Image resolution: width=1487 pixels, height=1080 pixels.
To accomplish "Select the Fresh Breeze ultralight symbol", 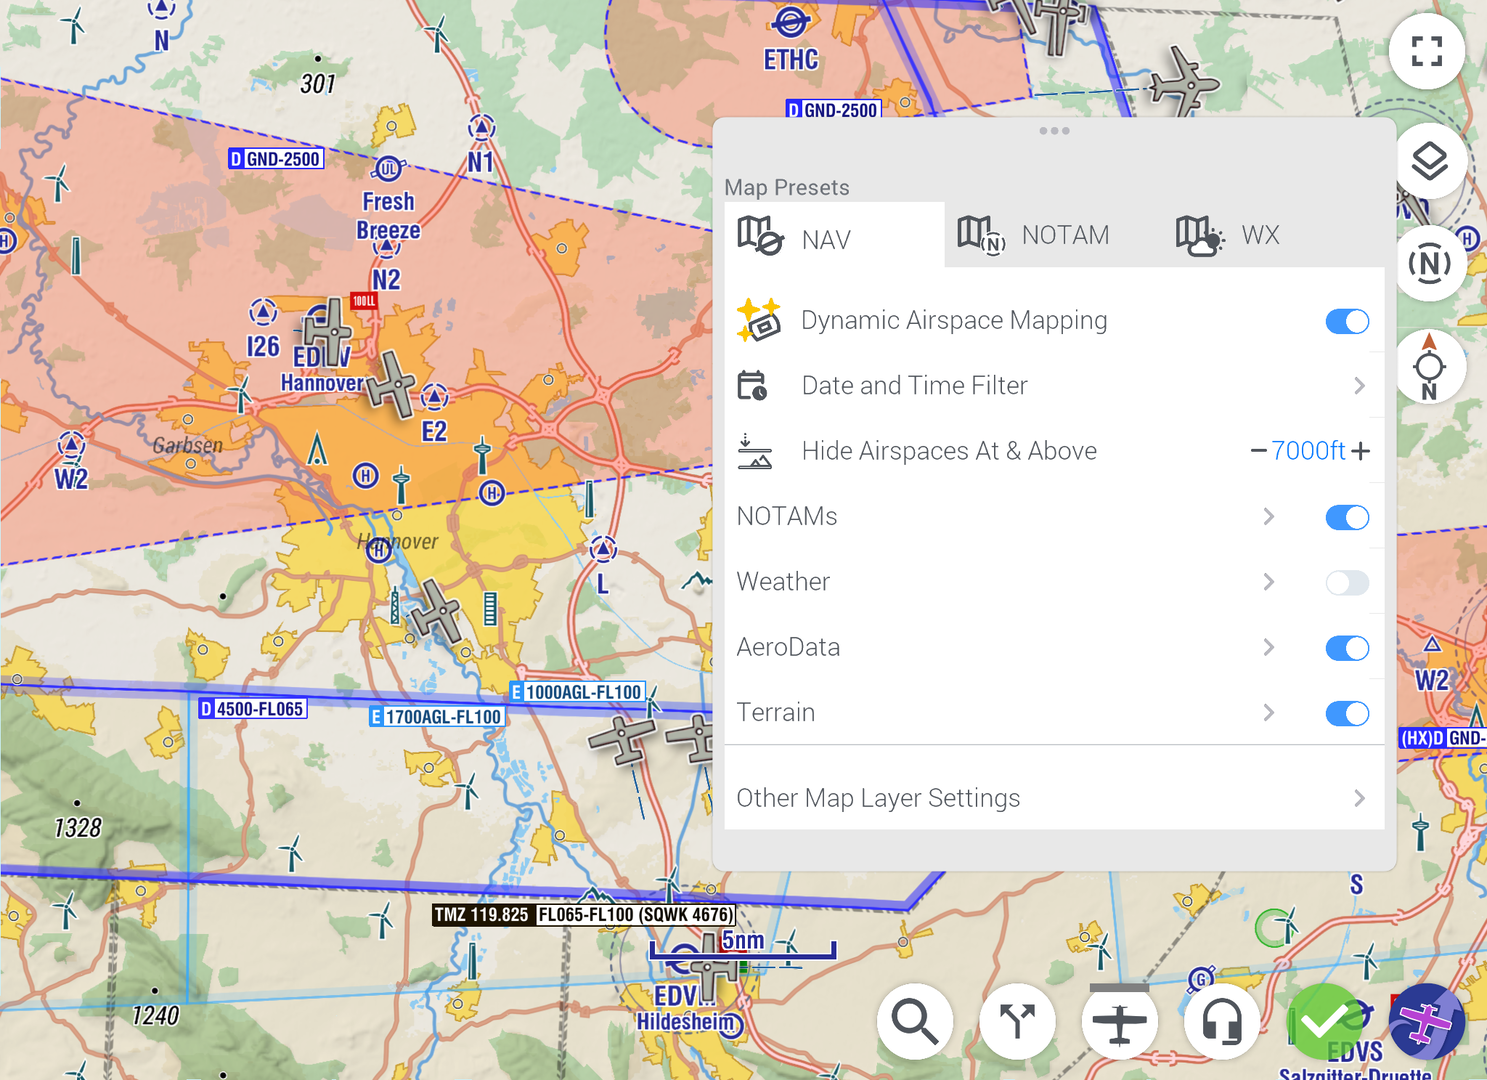I will point(388,169).
